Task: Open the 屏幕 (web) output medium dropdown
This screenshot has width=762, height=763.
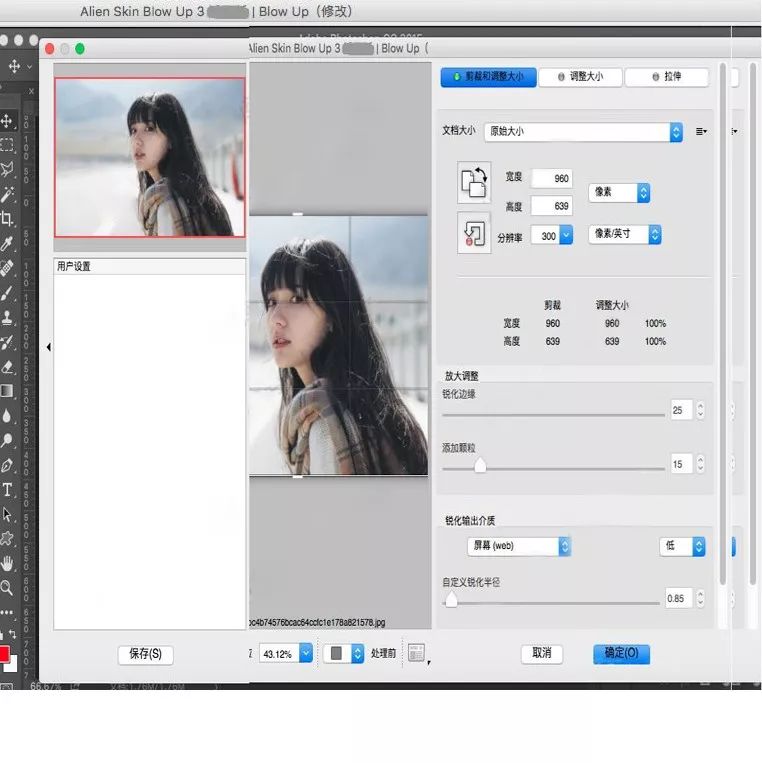Action: click(519, 546)
